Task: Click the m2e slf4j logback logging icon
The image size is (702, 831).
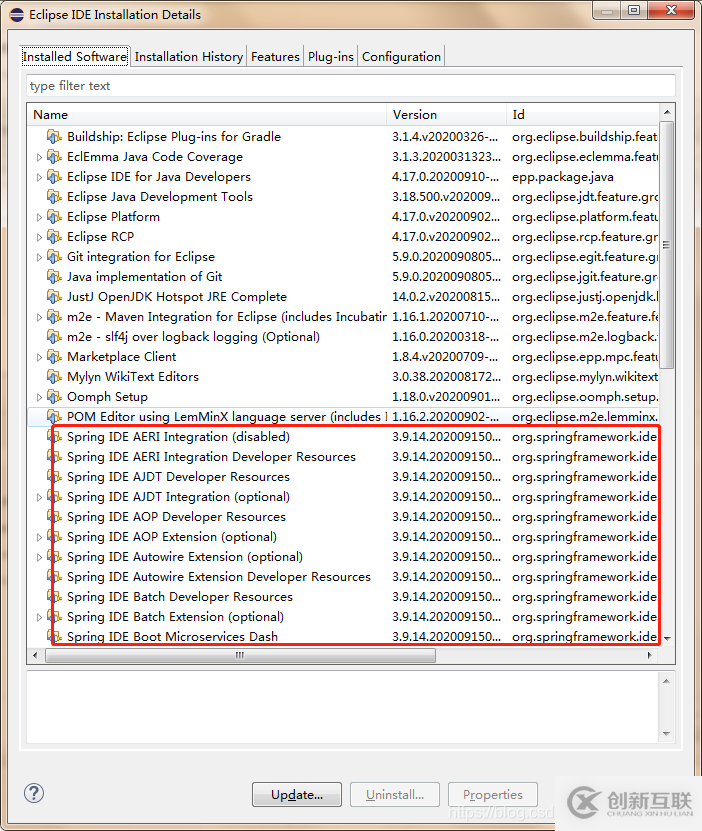Action: click(54, 337)
